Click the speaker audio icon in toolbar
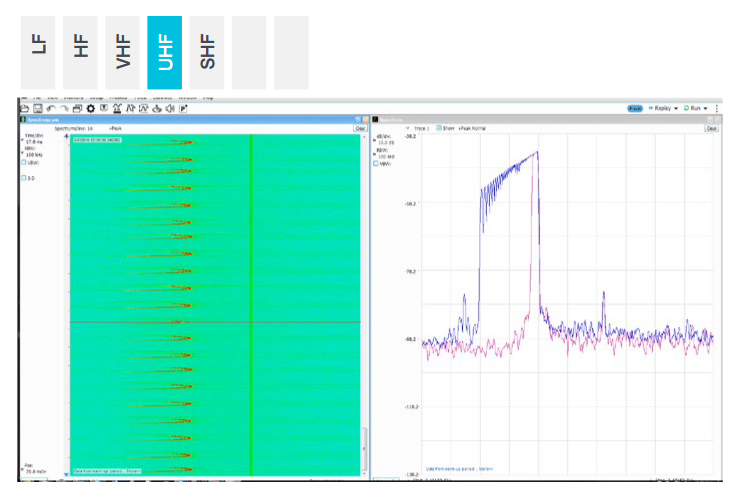Image resolution: width=733 pixels, height=498 pixels. [x=170, y=108]
